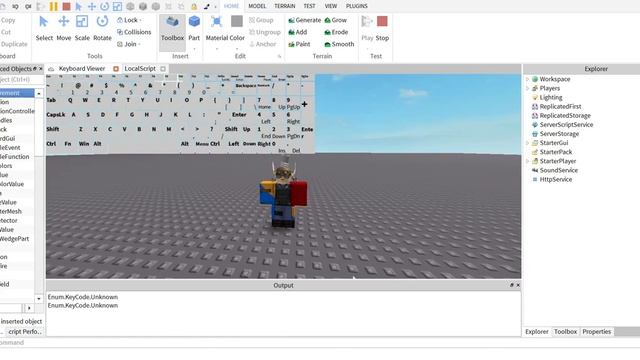
Task: Toggle Collisions in the Tools group
Action: (x=134, y=32)
